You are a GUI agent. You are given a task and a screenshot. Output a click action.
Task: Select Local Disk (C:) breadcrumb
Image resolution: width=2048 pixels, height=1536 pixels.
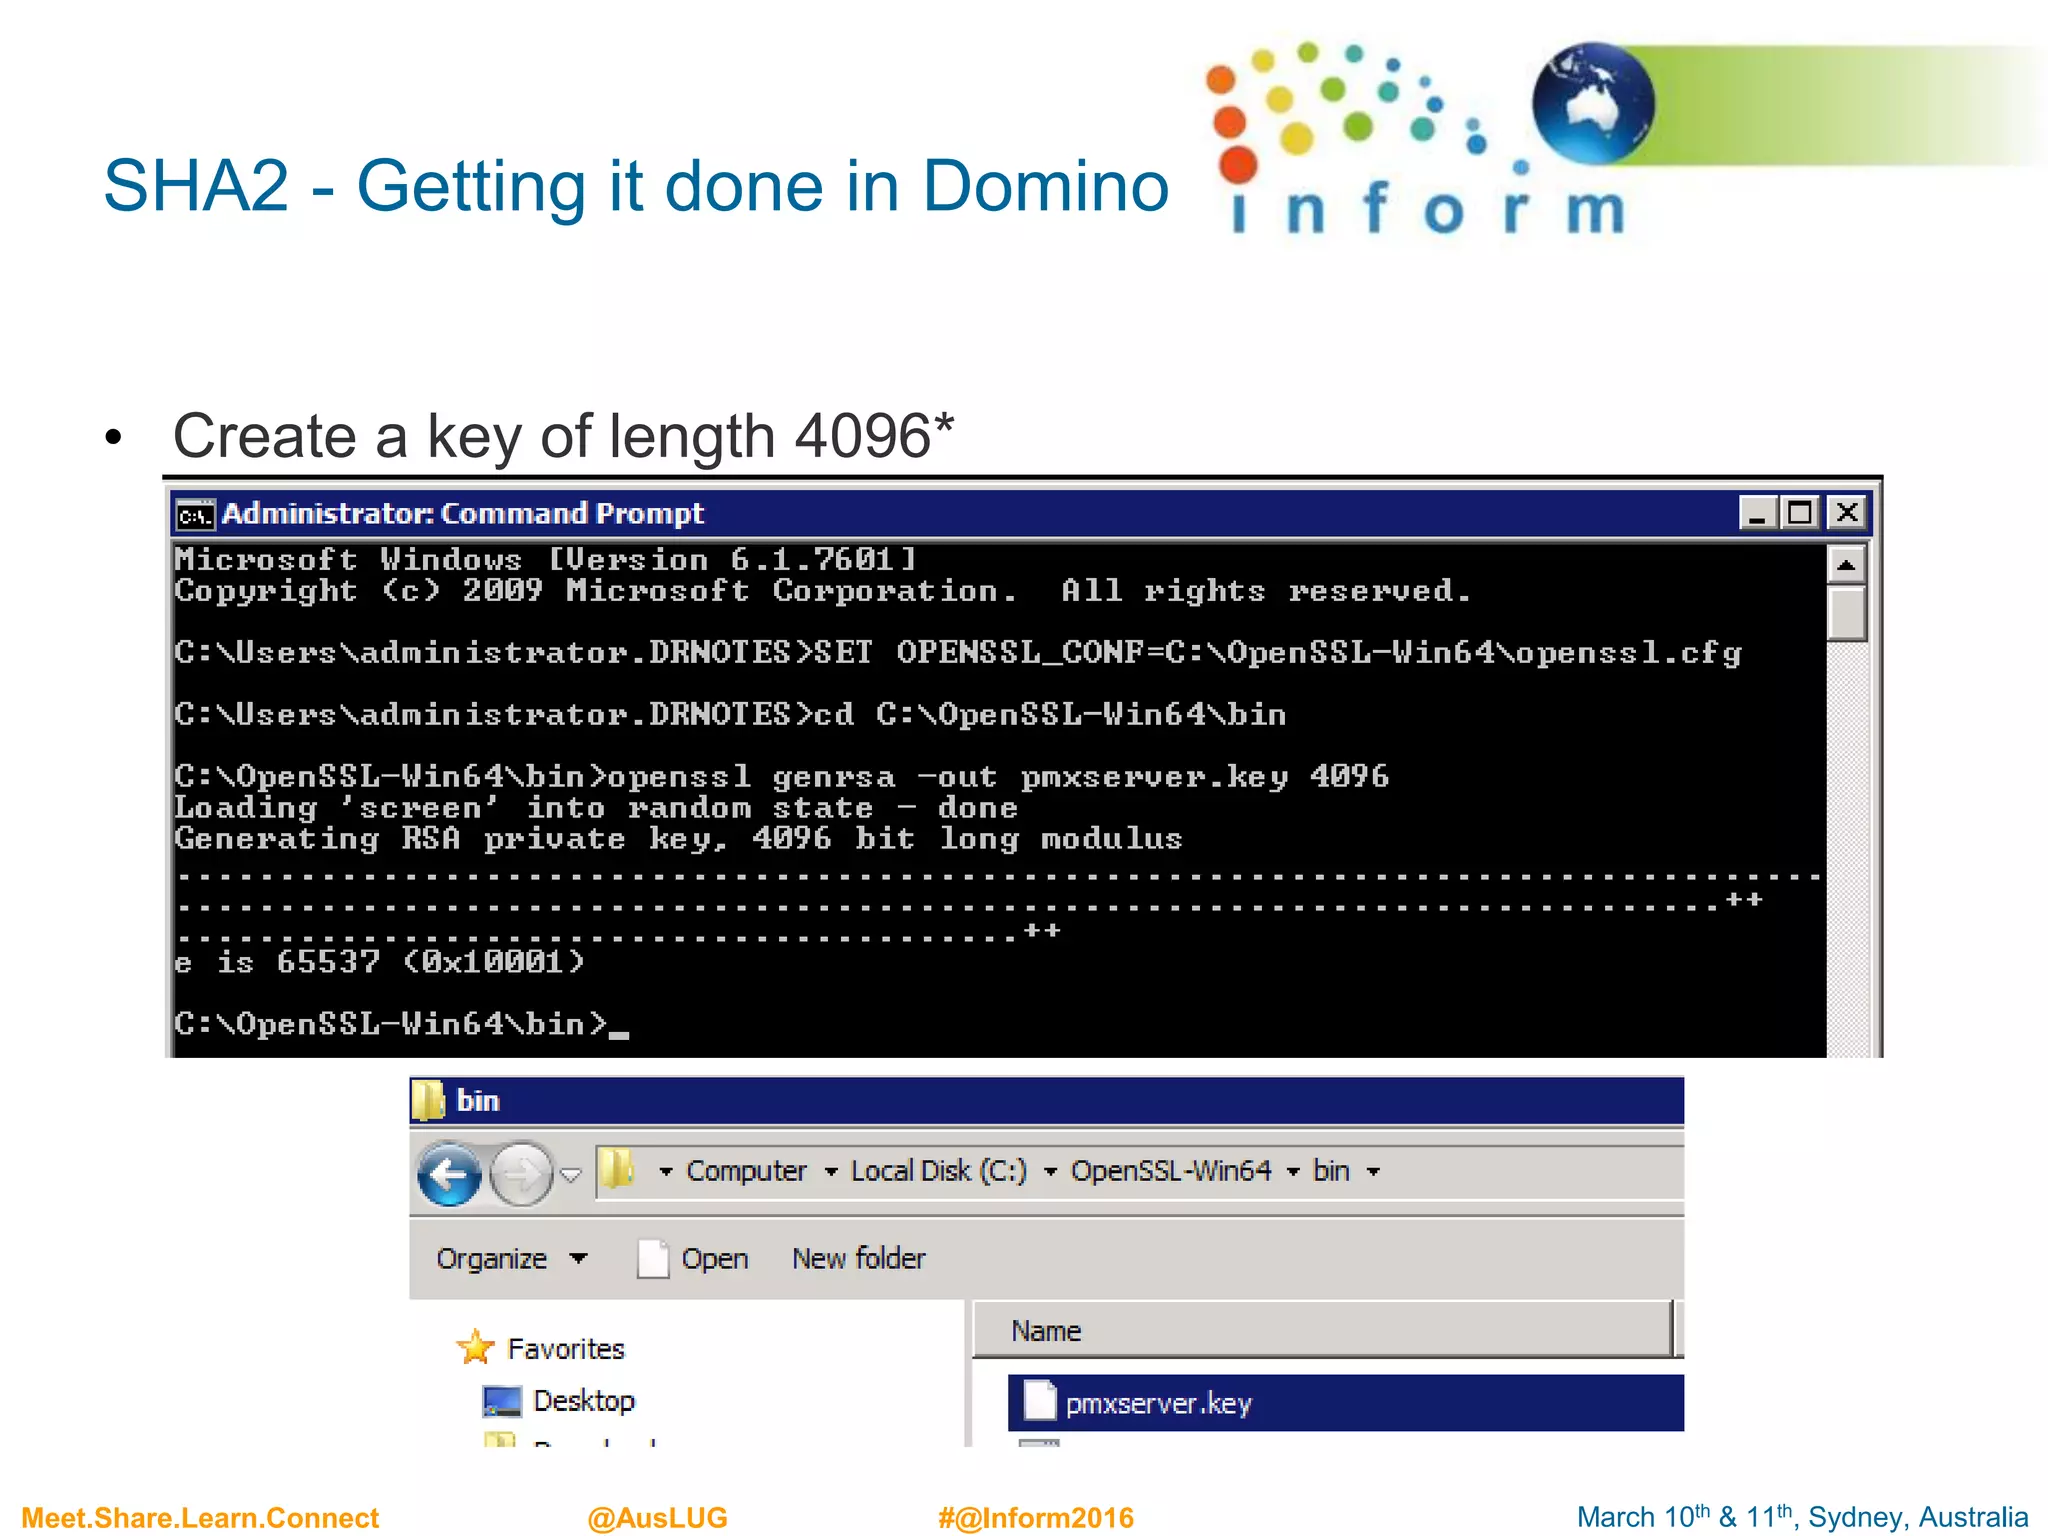point(938,1171)
